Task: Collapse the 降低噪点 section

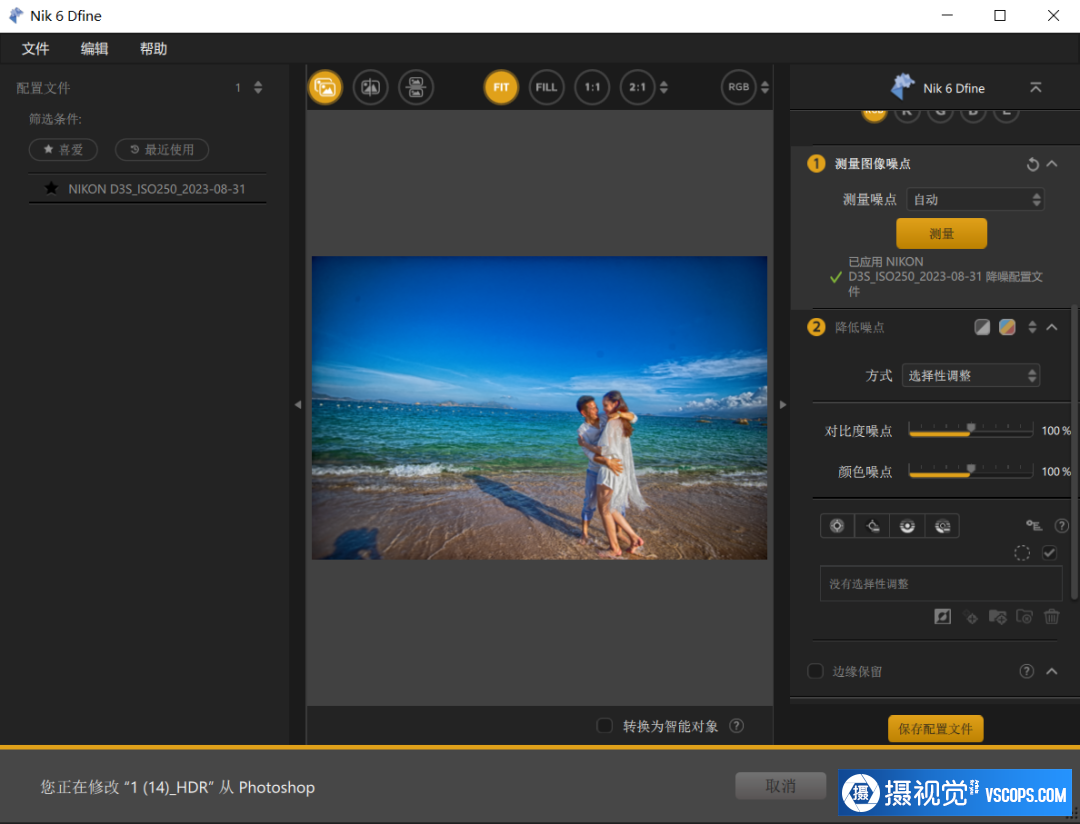Action: click(1052, 327)
